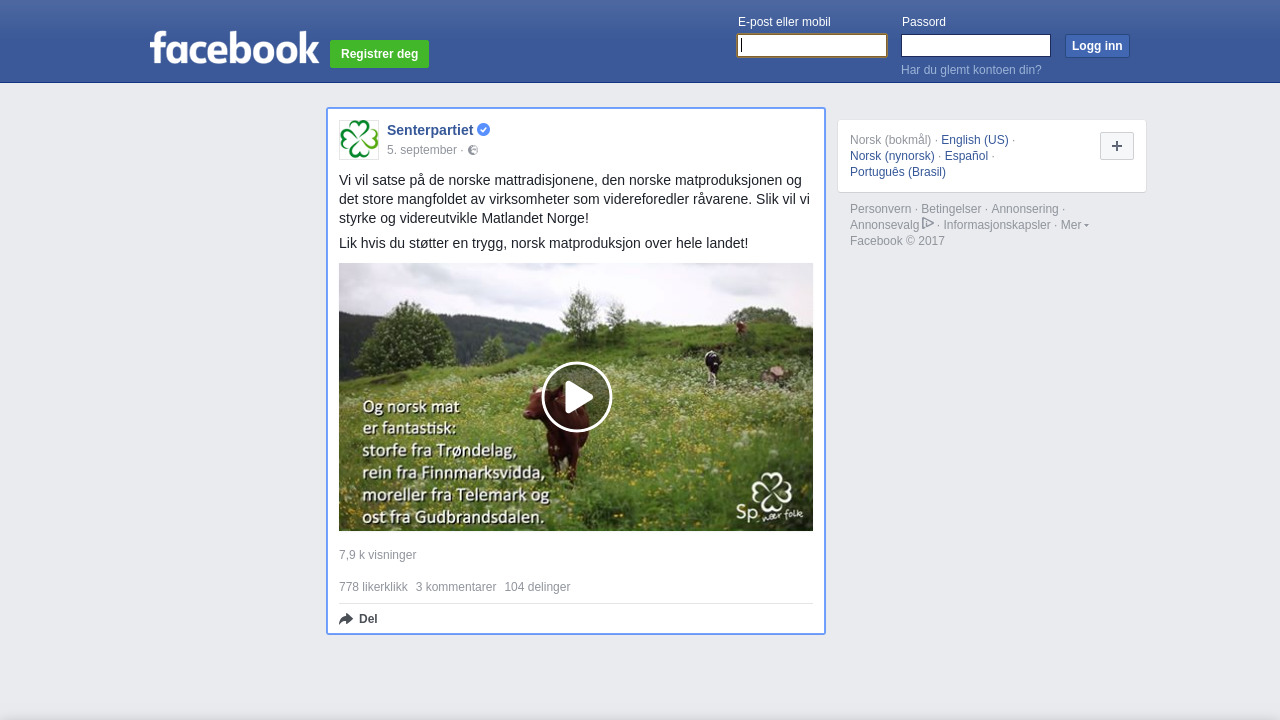Open the Annonsering footer link
Screen dimensions: 1280x720
tap(1025, 209)
